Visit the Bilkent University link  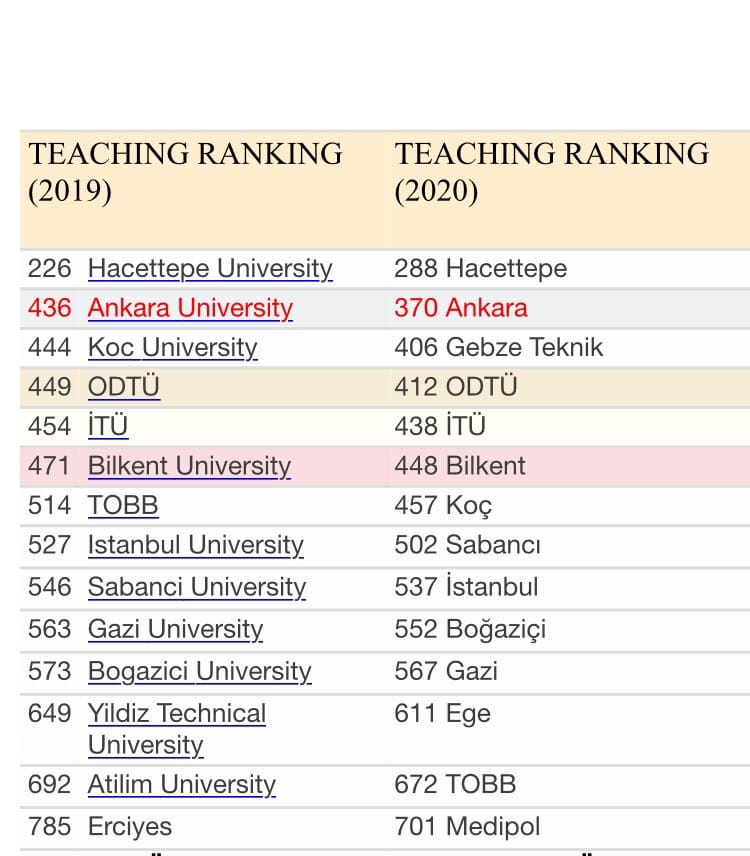click(189, 466)
